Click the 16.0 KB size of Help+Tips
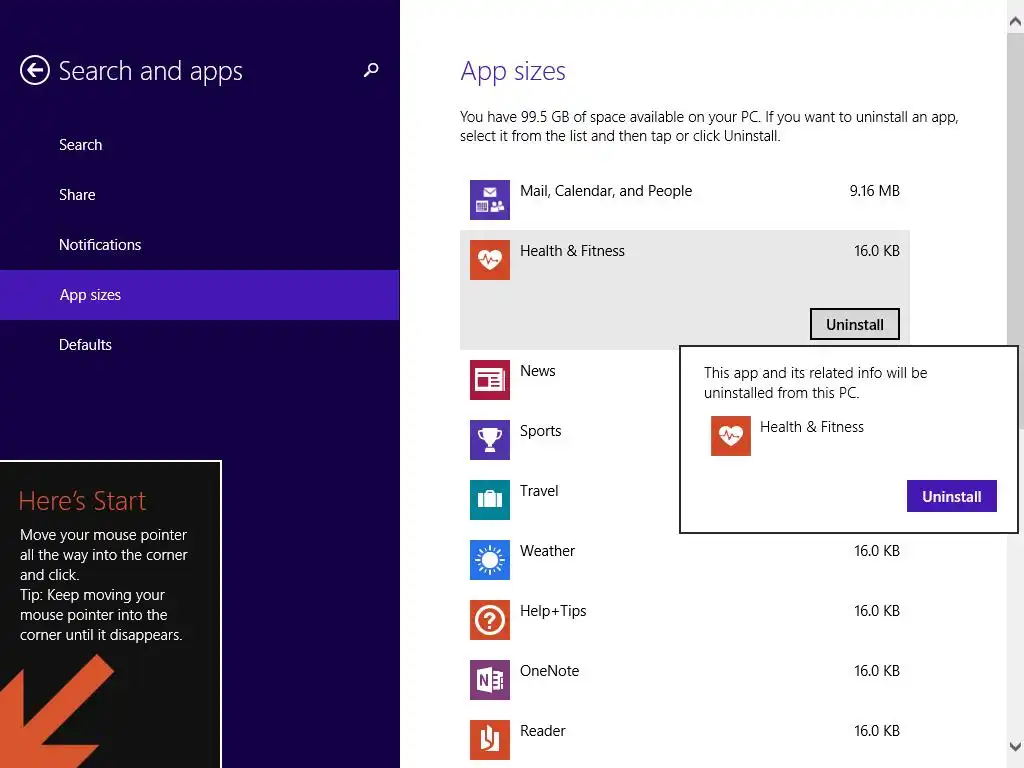 click(877, 611)
